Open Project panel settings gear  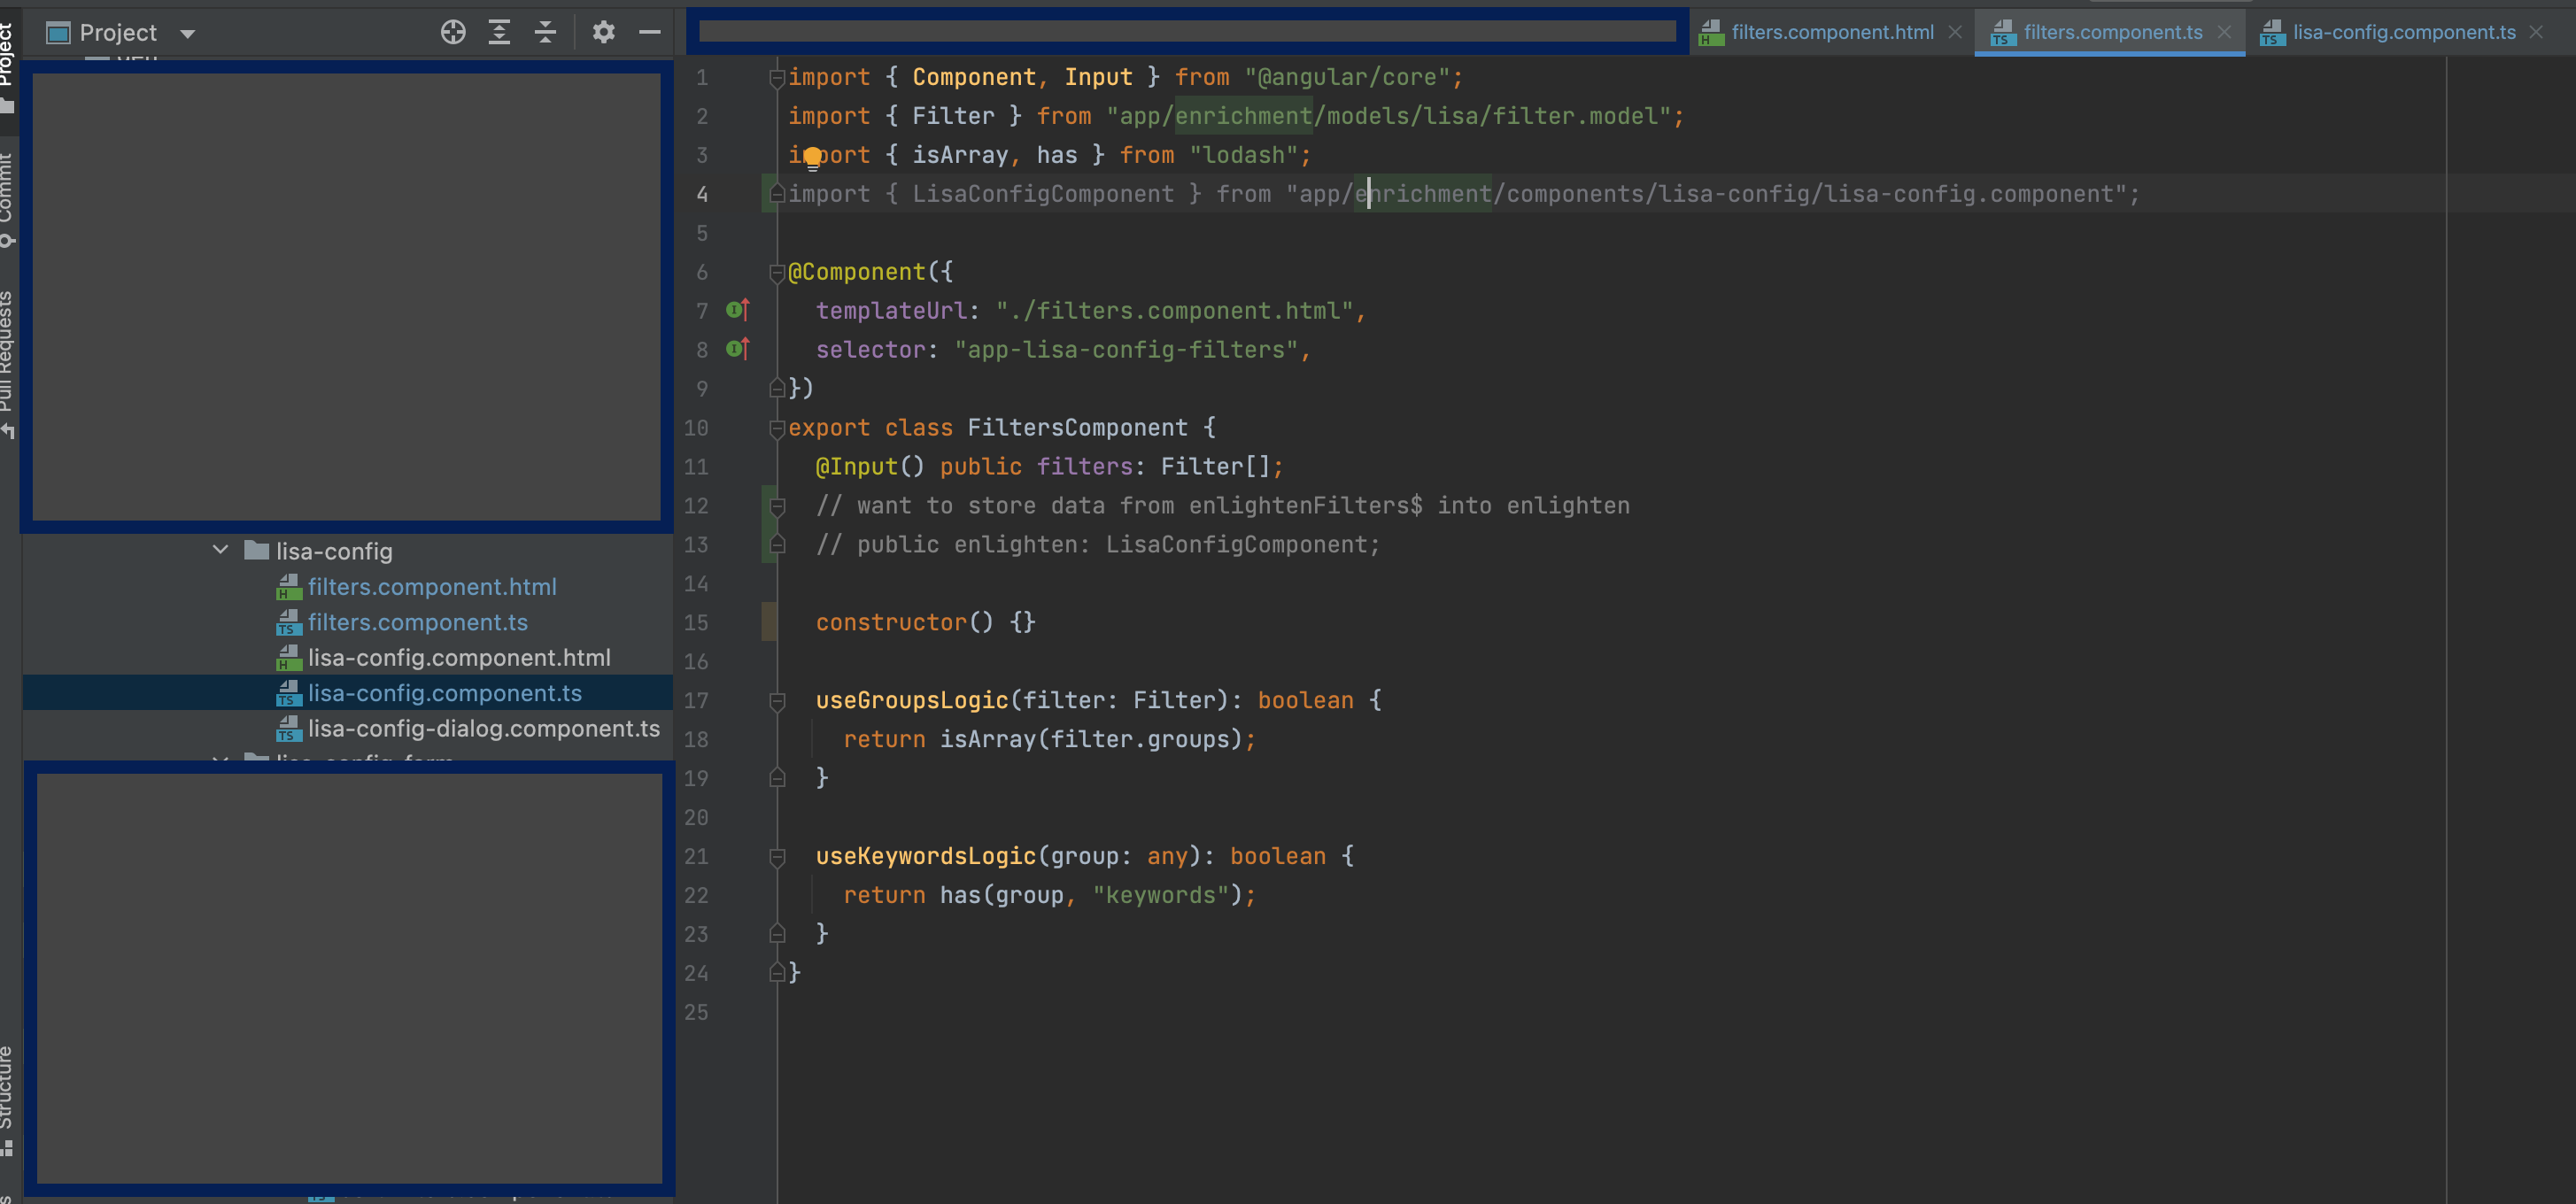[x=603, y=32]
